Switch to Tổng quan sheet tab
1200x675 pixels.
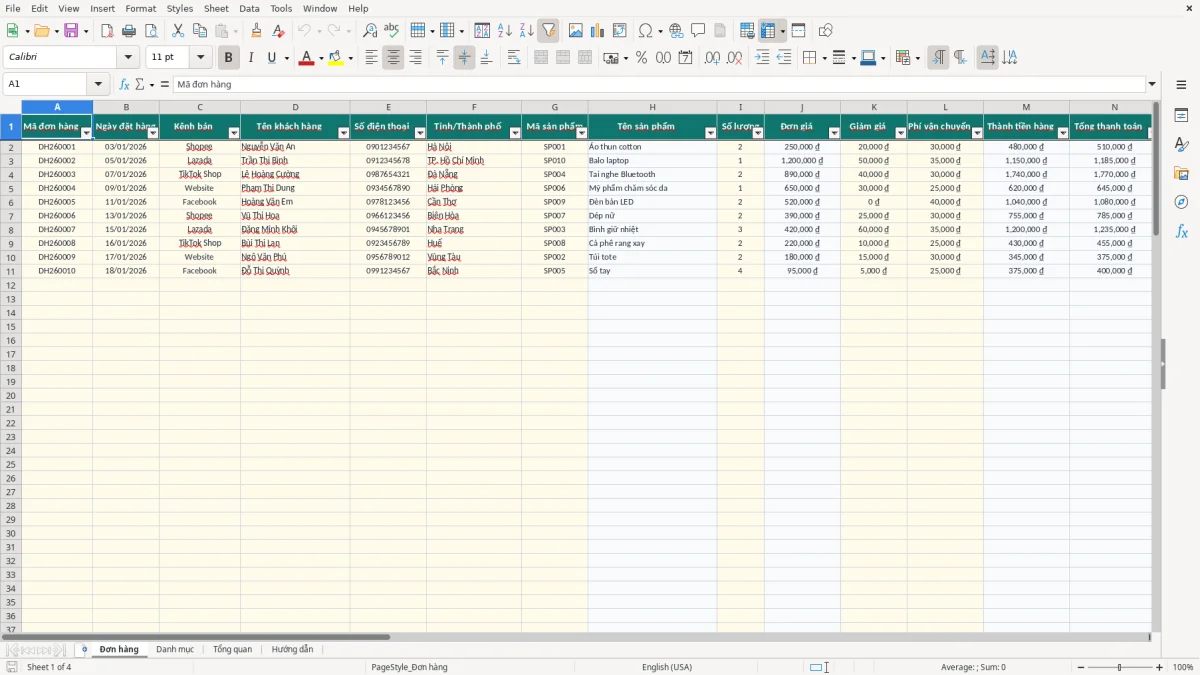pos(232,649)
